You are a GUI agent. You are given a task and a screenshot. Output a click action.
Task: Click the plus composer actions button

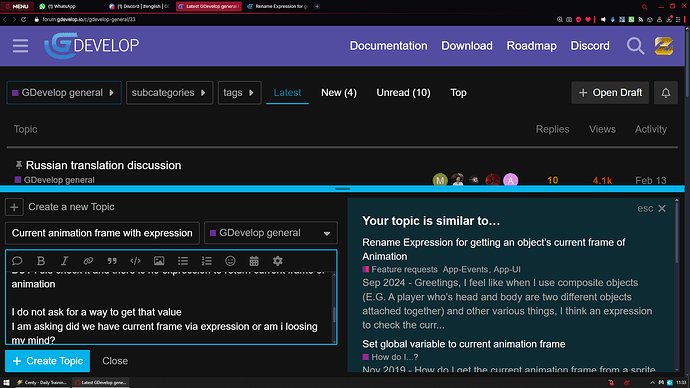[14, 207]
